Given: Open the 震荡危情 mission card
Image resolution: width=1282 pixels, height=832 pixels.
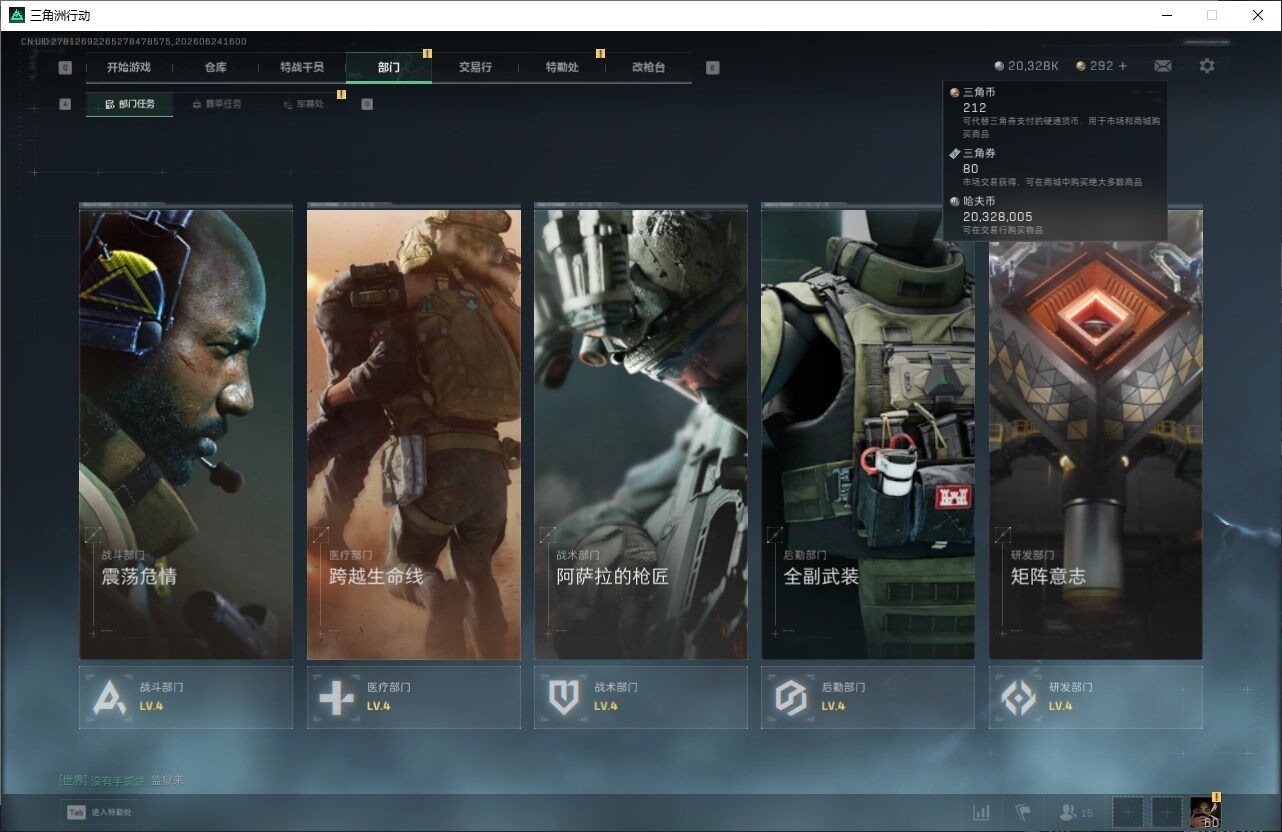Looking at the screenshot, I should point(186,433).
